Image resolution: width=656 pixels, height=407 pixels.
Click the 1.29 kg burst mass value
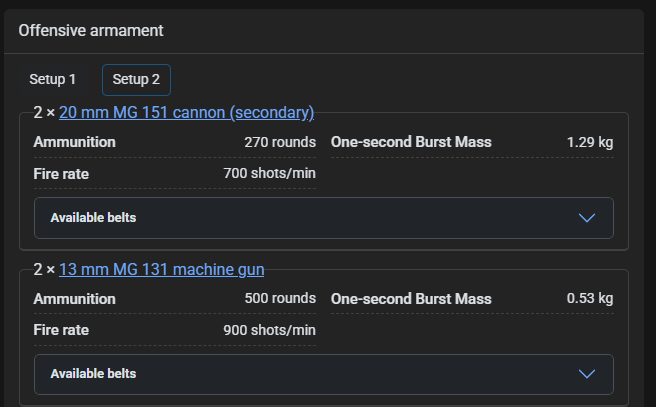click(589, 142)
